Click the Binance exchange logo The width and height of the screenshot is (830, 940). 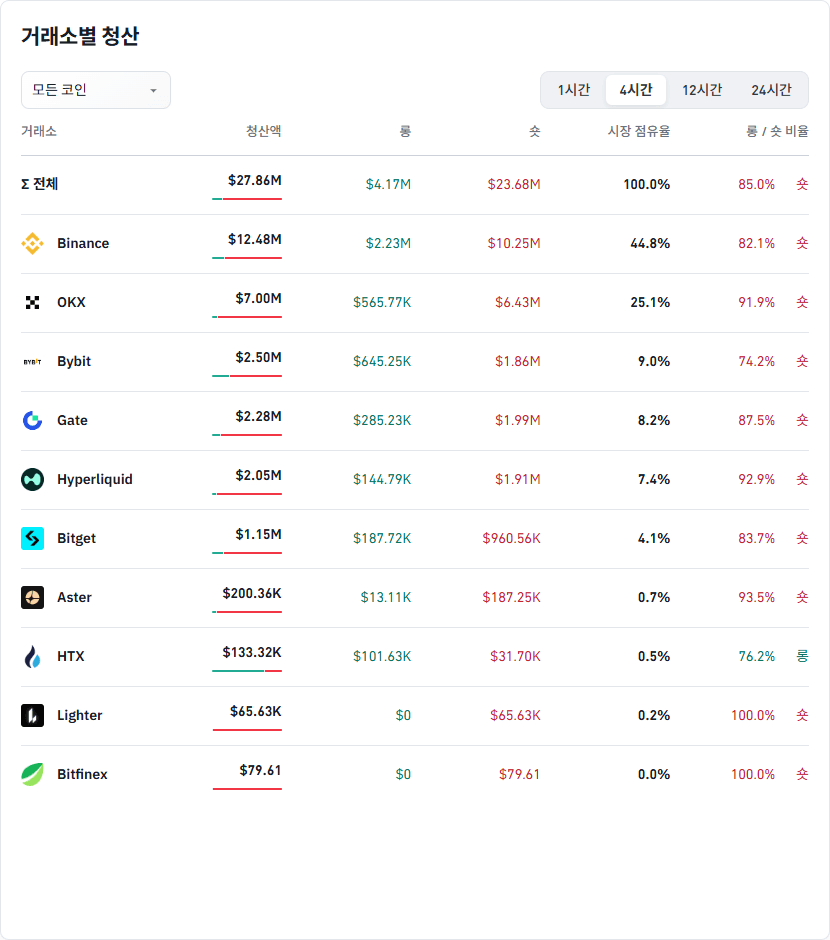tap(32, 243)
